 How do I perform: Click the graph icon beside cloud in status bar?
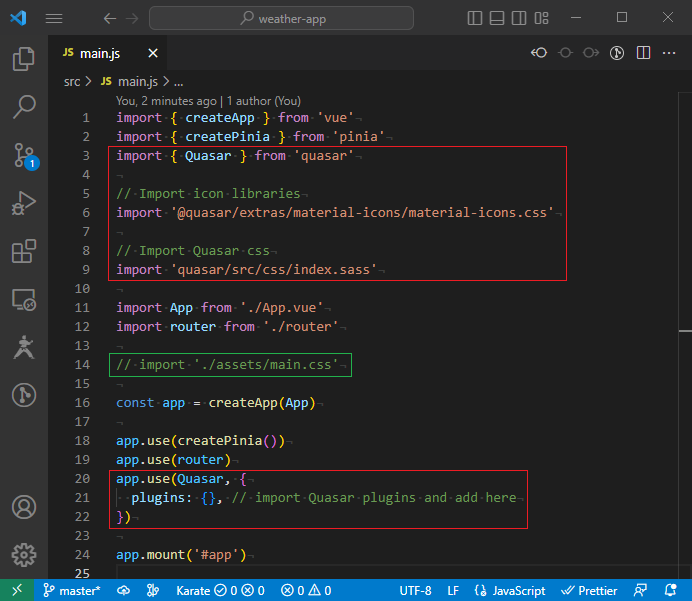pyautogui.click(x=153, y=590)
